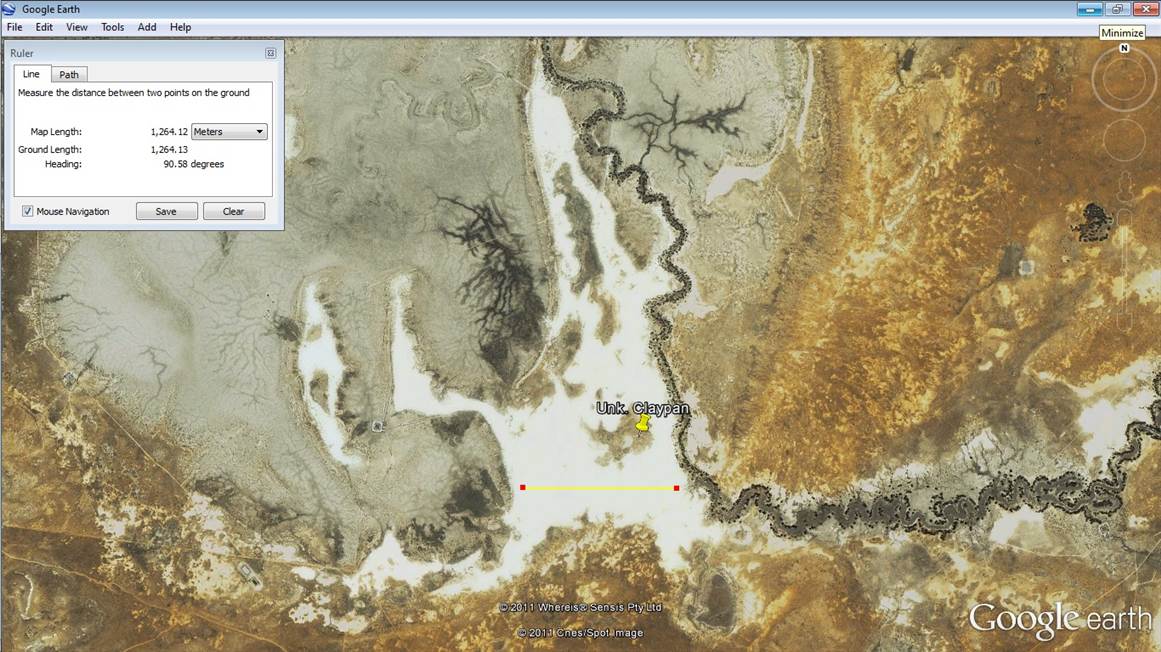Click the North compass indicator
The image size is (1161, 652).
(x=1123, y=47)
